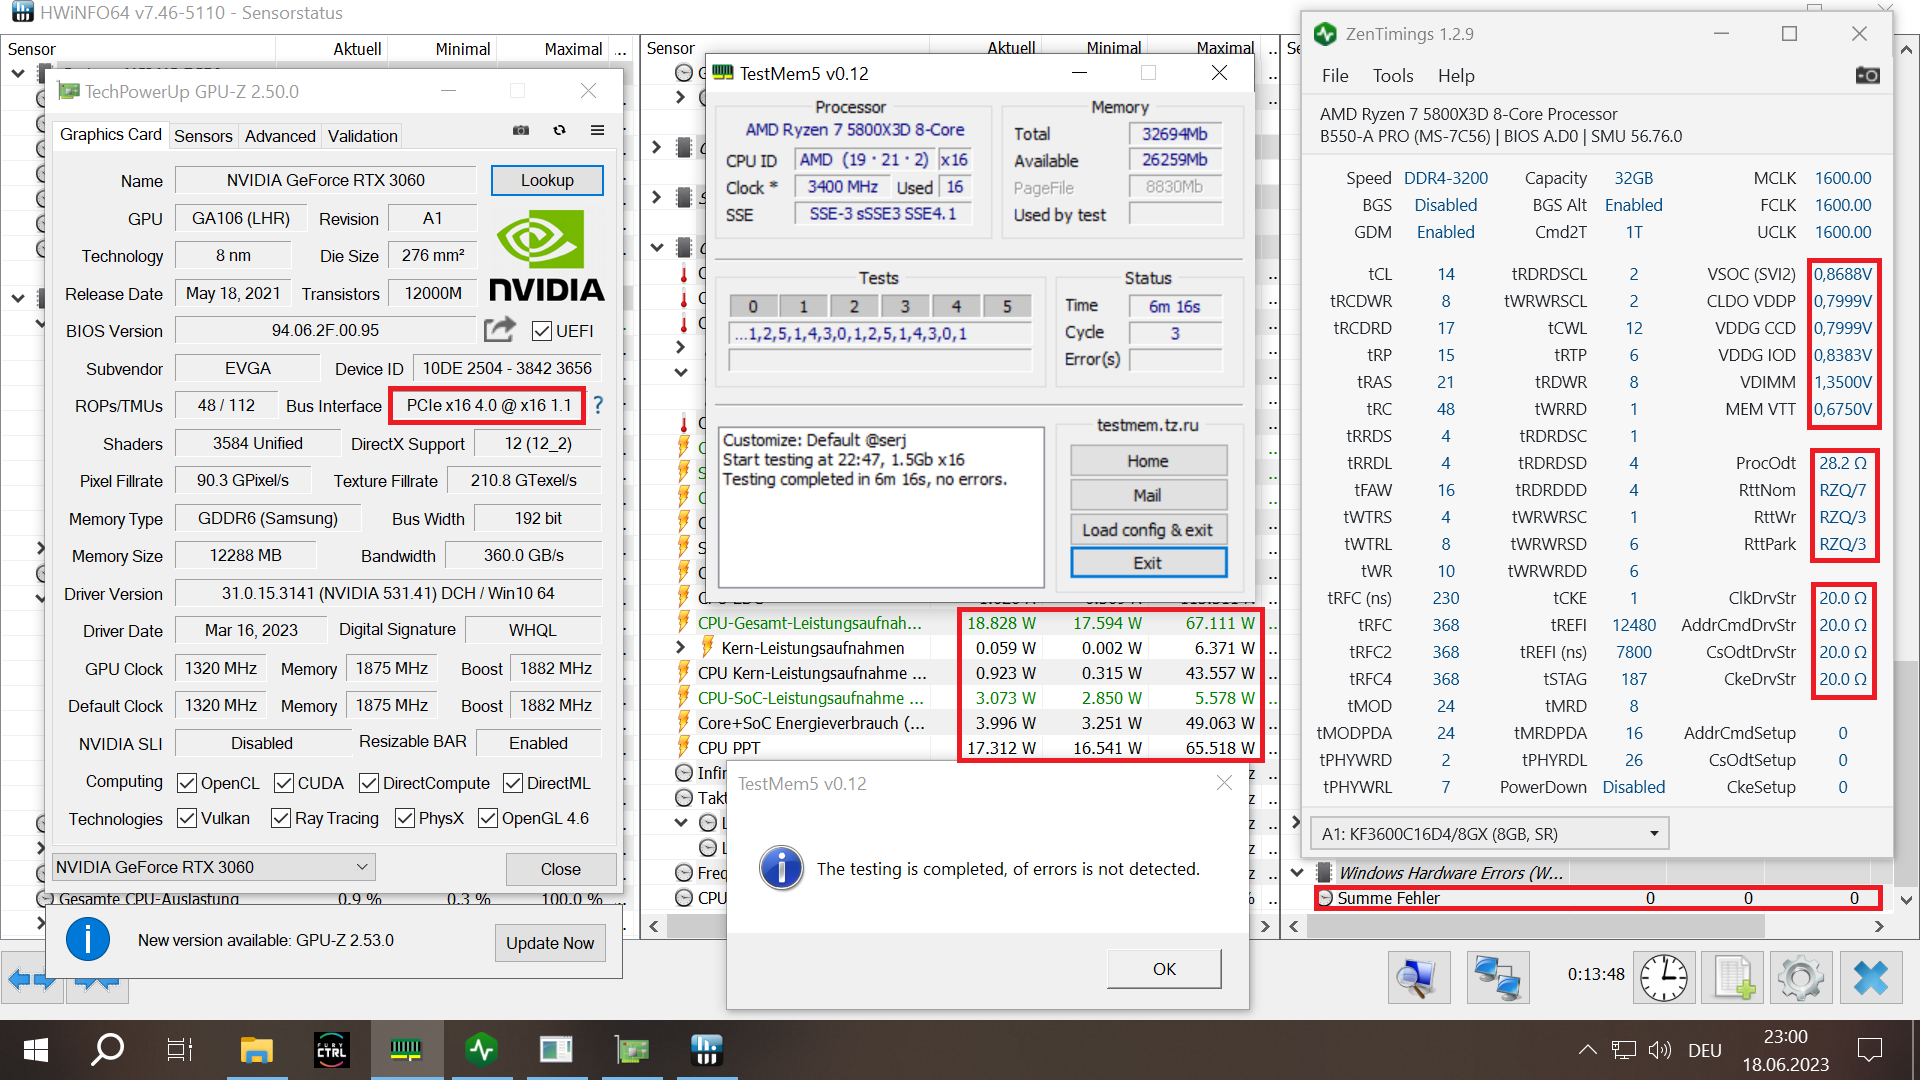Open the ZenTimings Tools menu
The height and width of the screenshot is (1080, 1920).
(1393, 76)
